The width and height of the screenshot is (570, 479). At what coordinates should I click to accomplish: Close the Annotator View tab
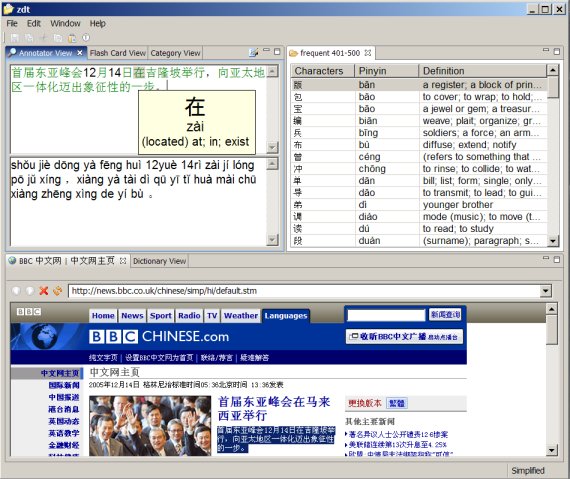click(x=80, y=53)
